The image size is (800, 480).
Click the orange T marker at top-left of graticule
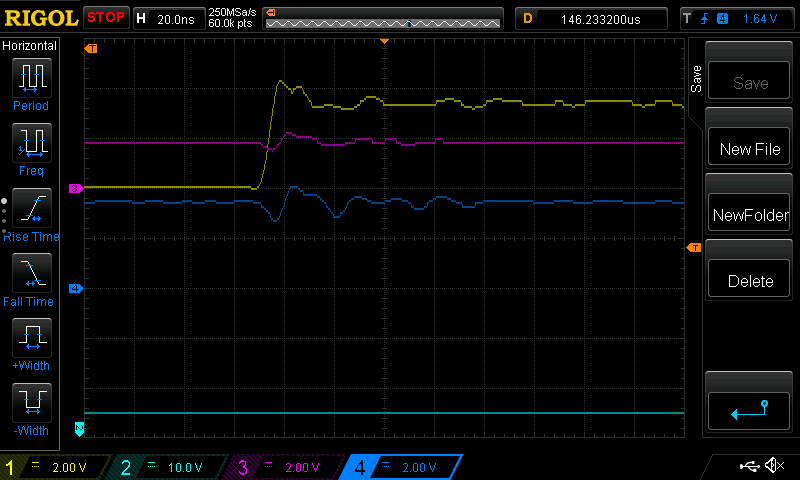[x=91, y=49]
